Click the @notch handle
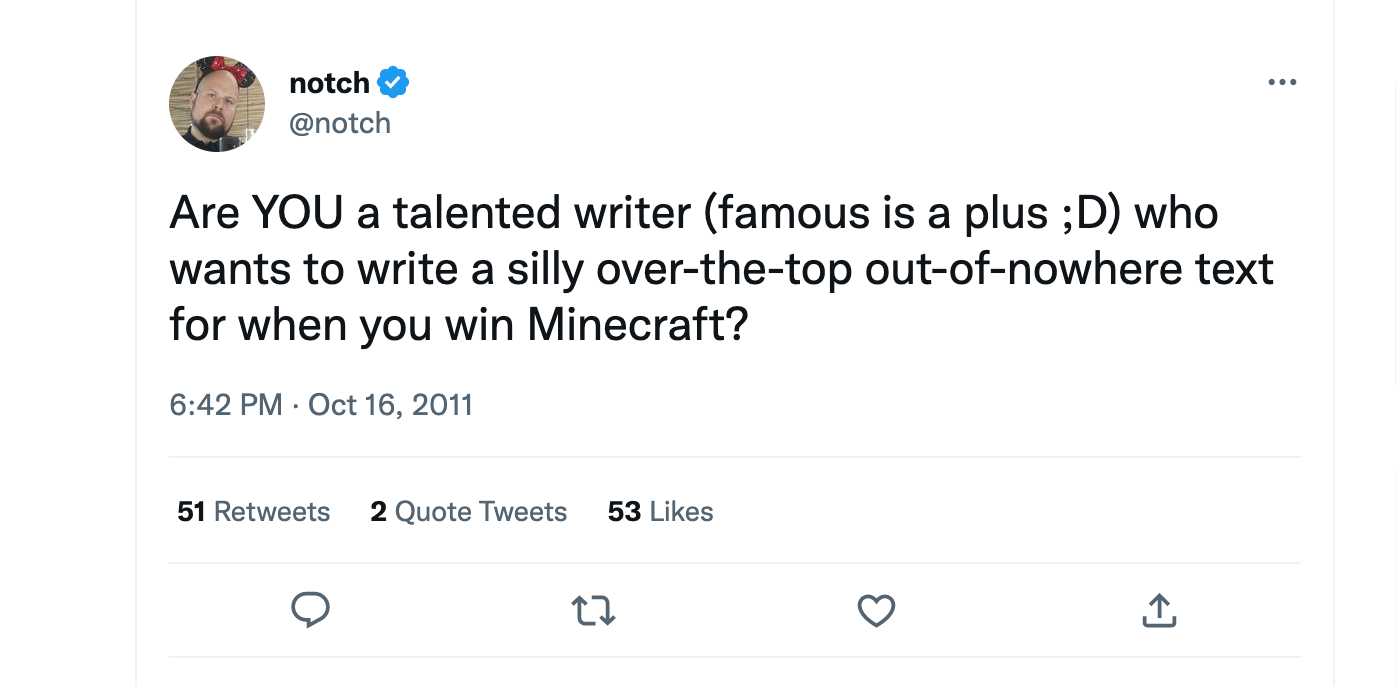Image resolution: width=1396 pixels, height=686 pixels. 341,122
